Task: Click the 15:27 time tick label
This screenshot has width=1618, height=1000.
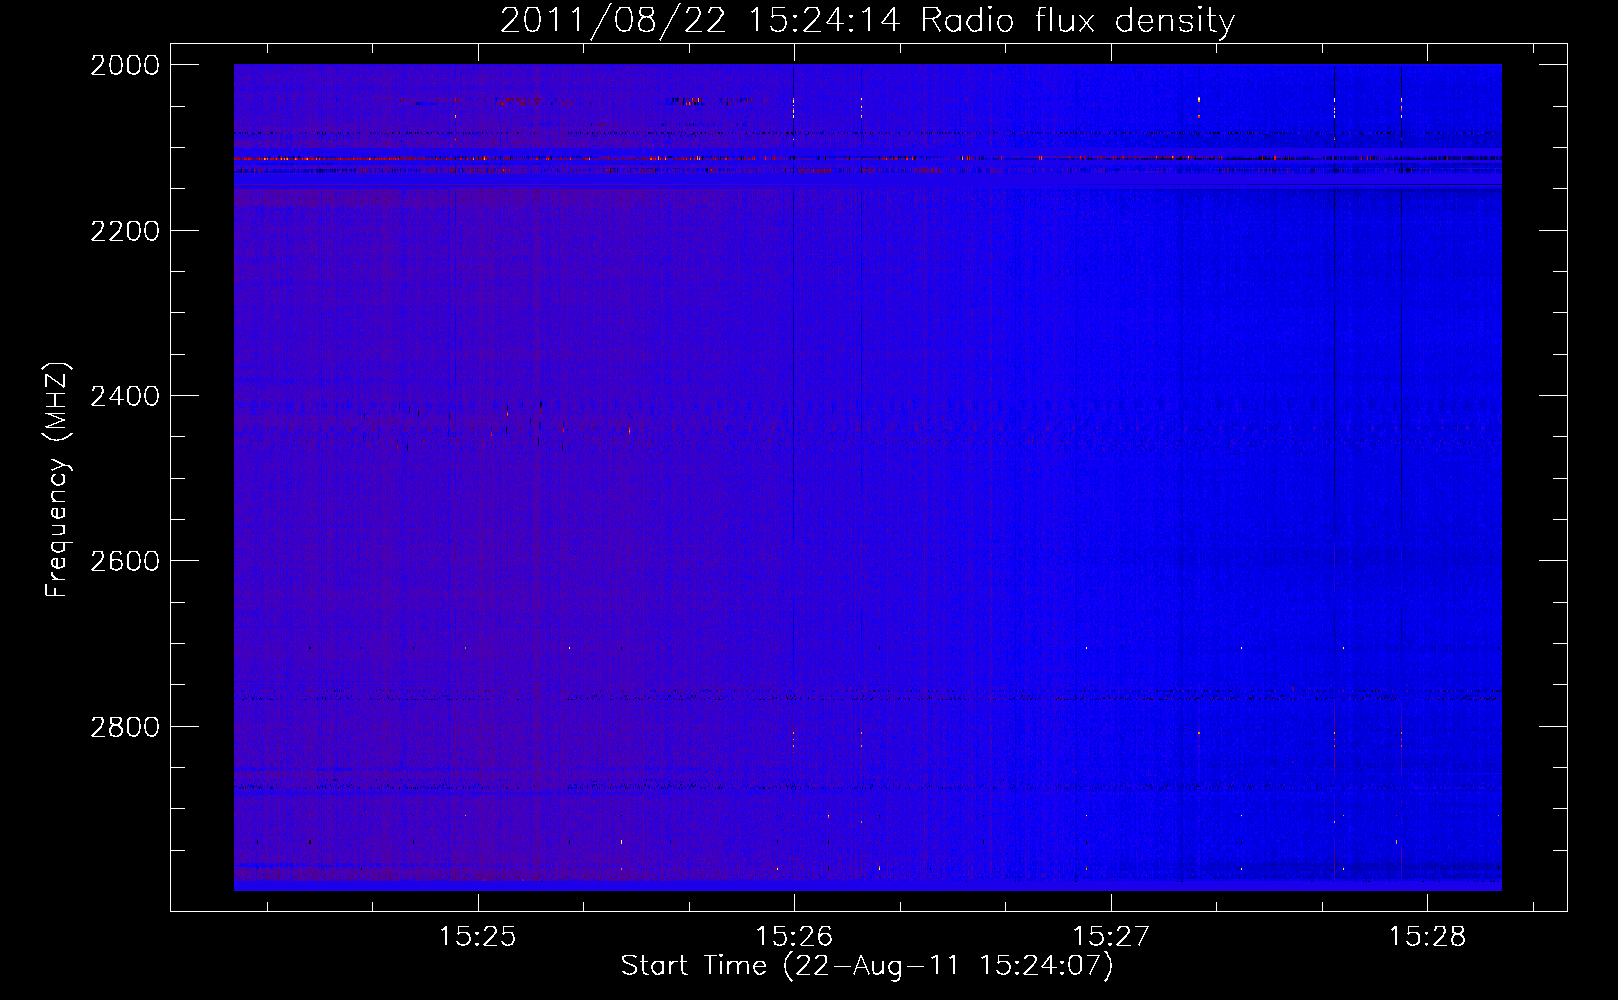Action: tap(1111, 937)
